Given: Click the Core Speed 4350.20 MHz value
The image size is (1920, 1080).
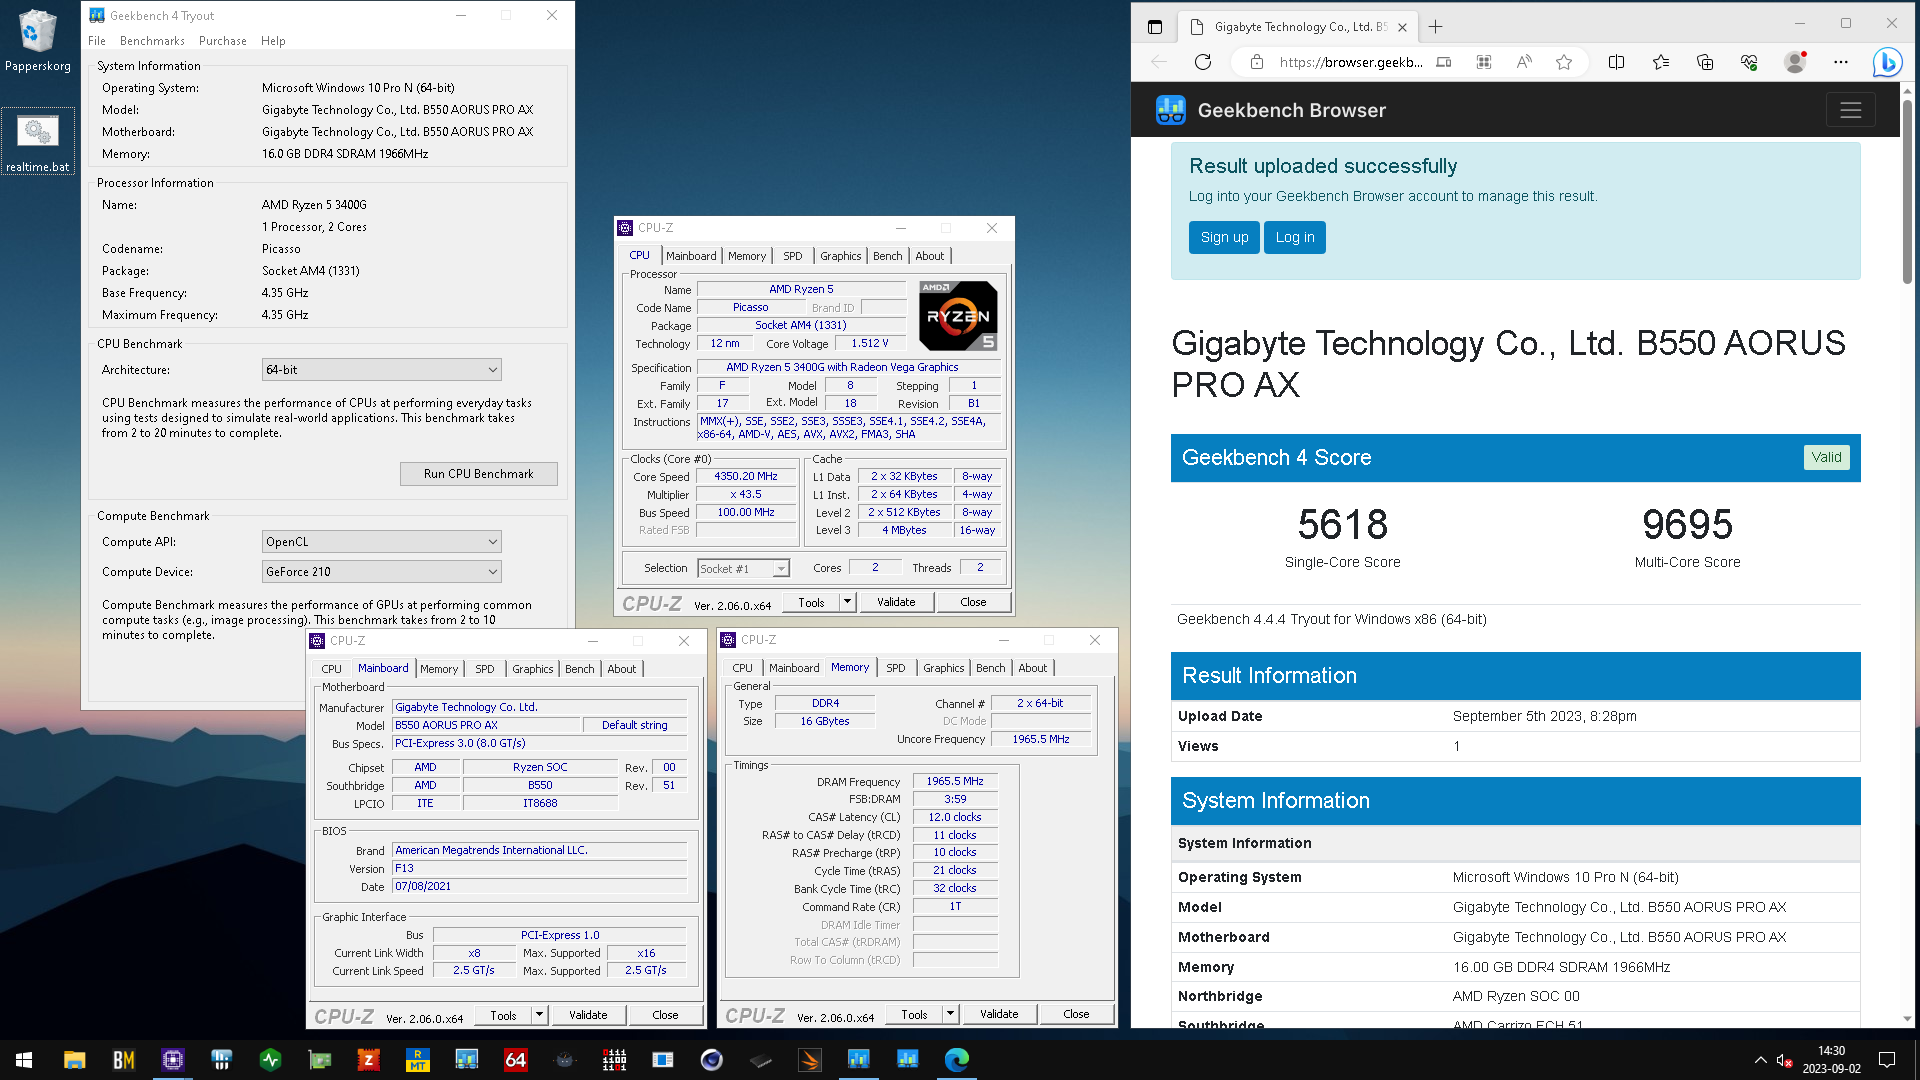Looking at the screenshot, I should point(746,476).
